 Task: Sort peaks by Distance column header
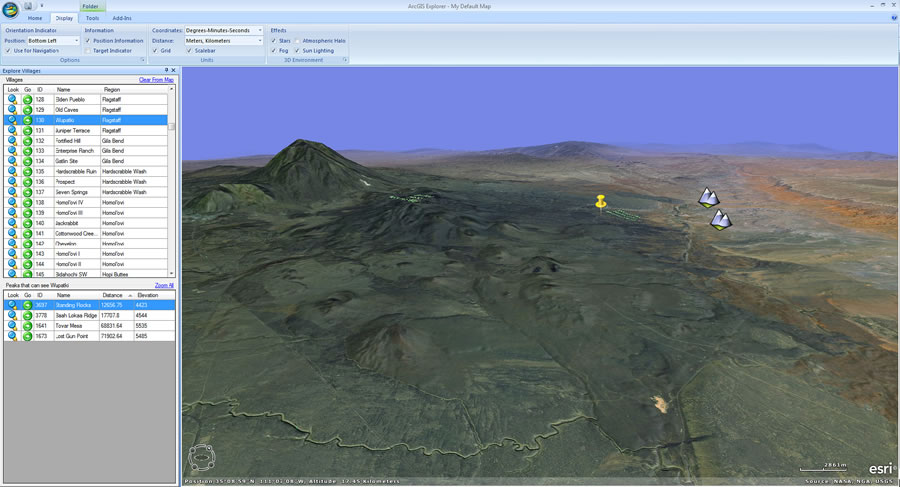coord(117,295)
